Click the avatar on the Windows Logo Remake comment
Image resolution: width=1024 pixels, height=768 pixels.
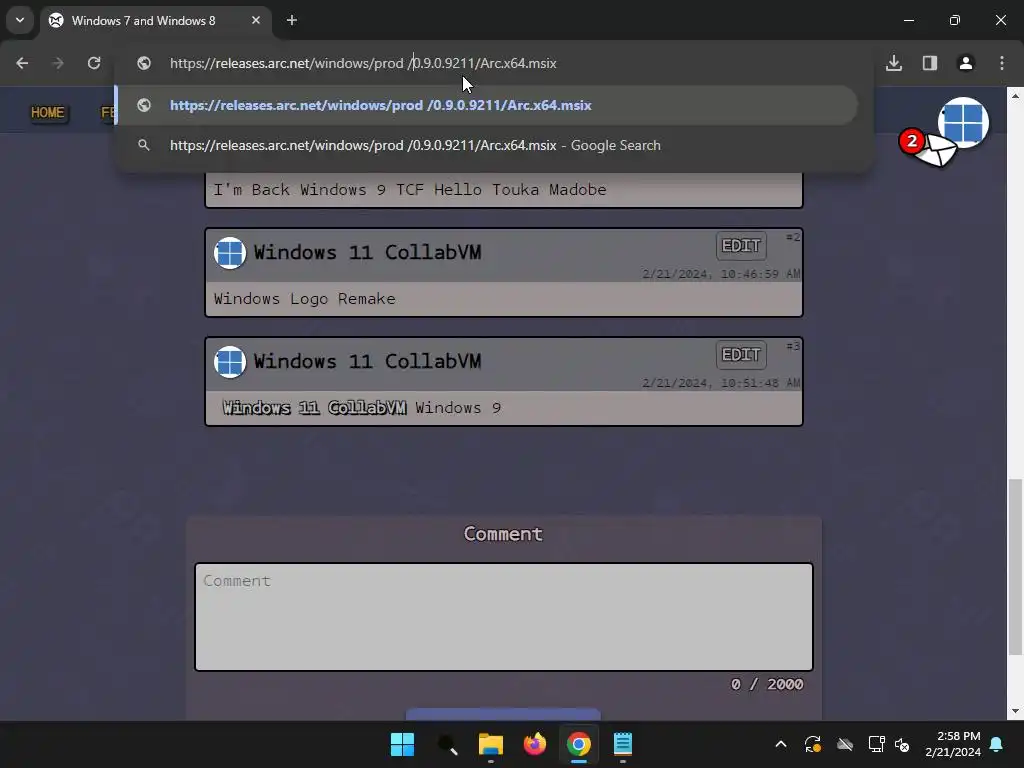coord(230,253)
